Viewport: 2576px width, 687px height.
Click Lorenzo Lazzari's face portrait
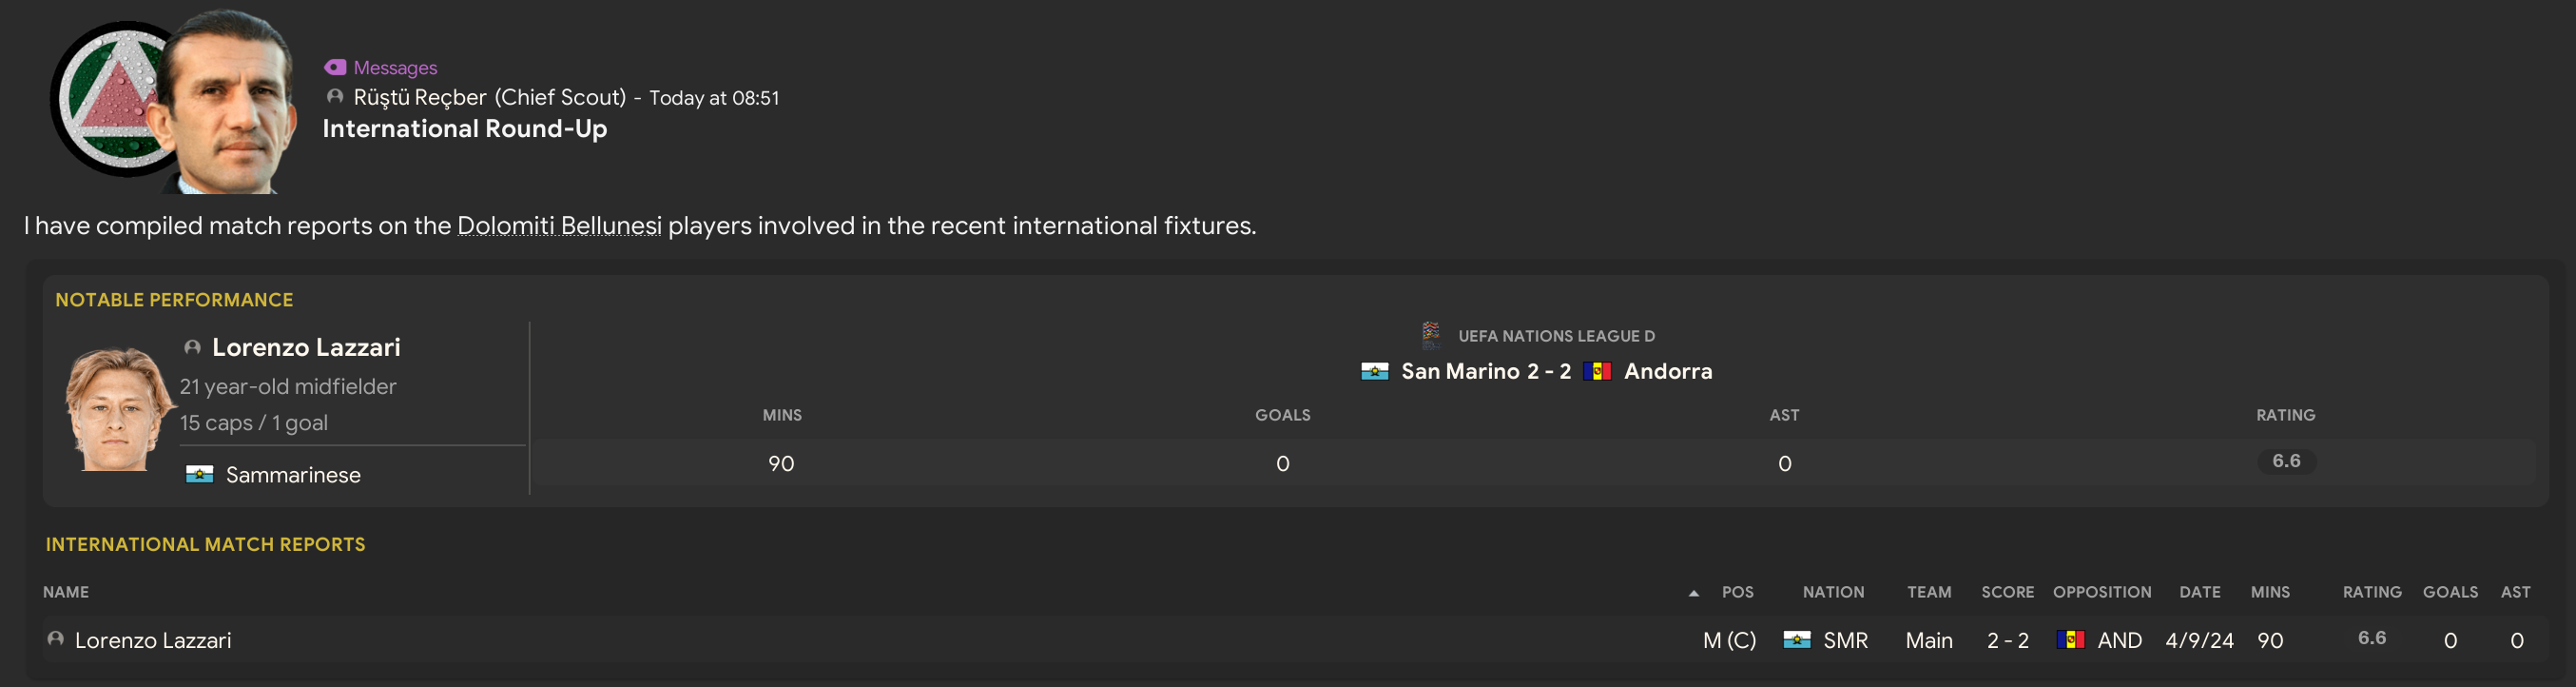[118, 408]
